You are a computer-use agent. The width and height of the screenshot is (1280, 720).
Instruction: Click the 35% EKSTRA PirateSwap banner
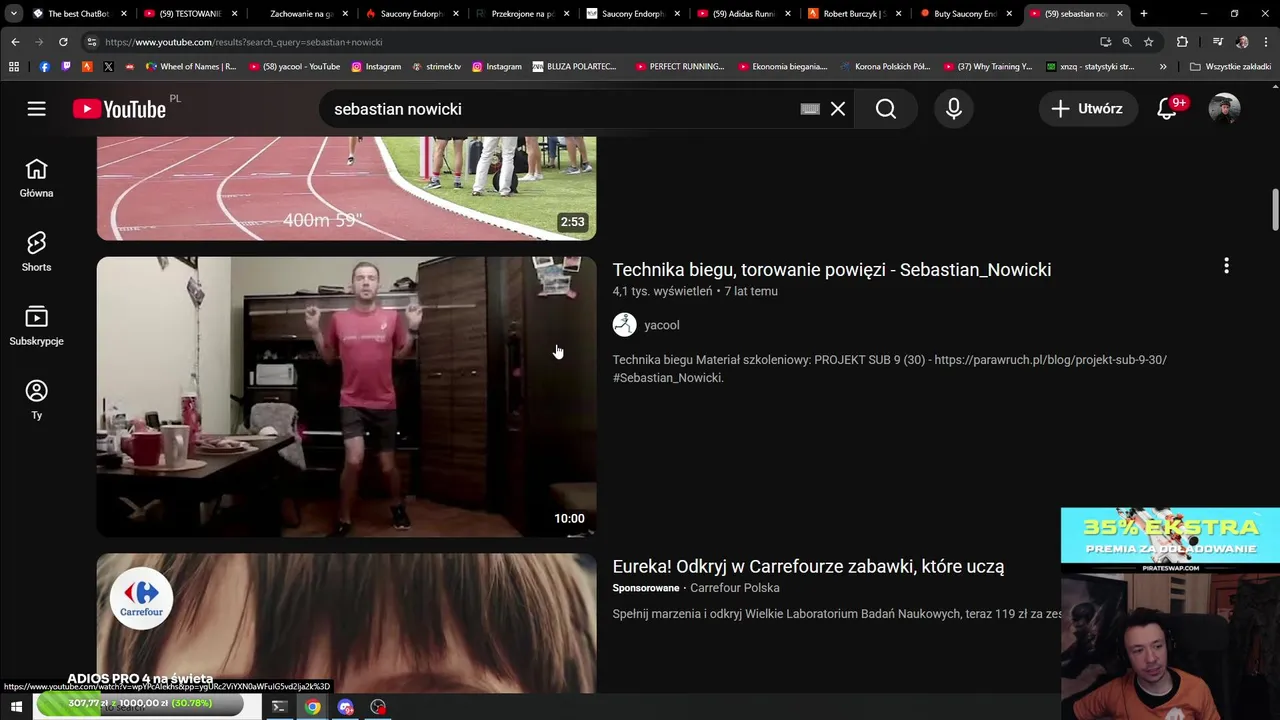[1170, 540]
